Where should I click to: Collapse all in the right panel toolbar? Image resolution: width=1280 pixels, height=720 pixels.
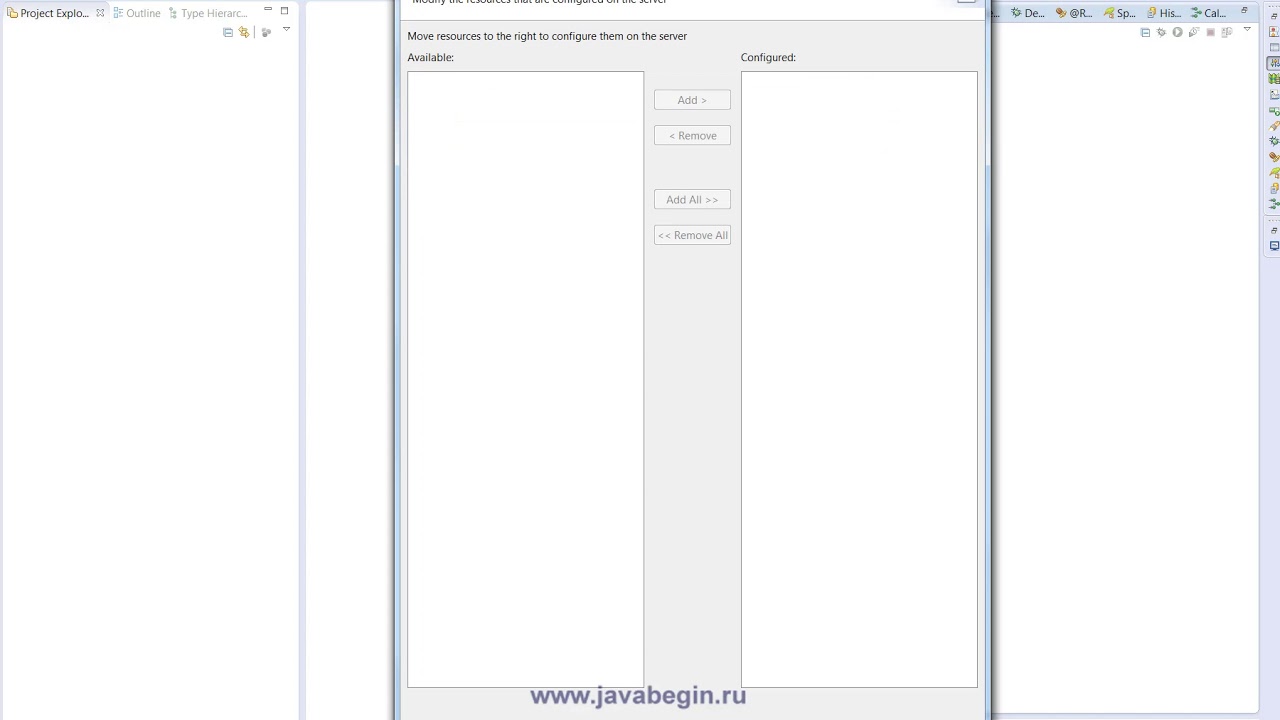(1145, 32)
